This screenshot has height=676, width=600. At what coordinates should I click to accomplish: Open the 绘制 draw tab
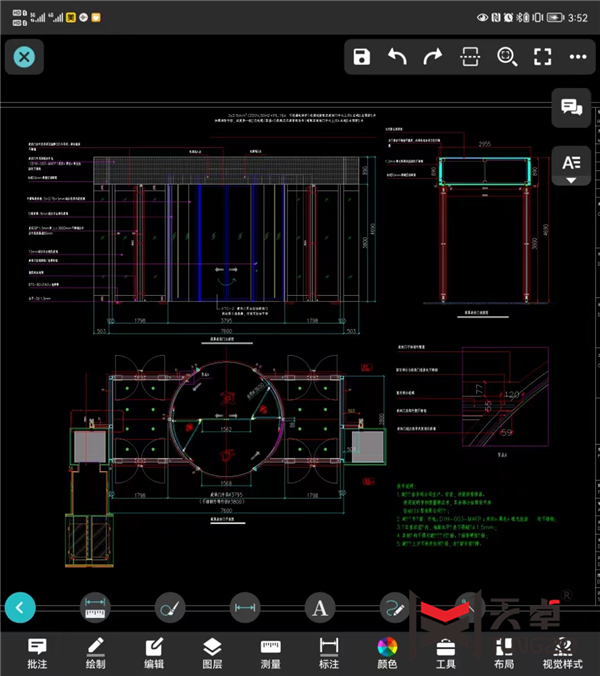96,652
